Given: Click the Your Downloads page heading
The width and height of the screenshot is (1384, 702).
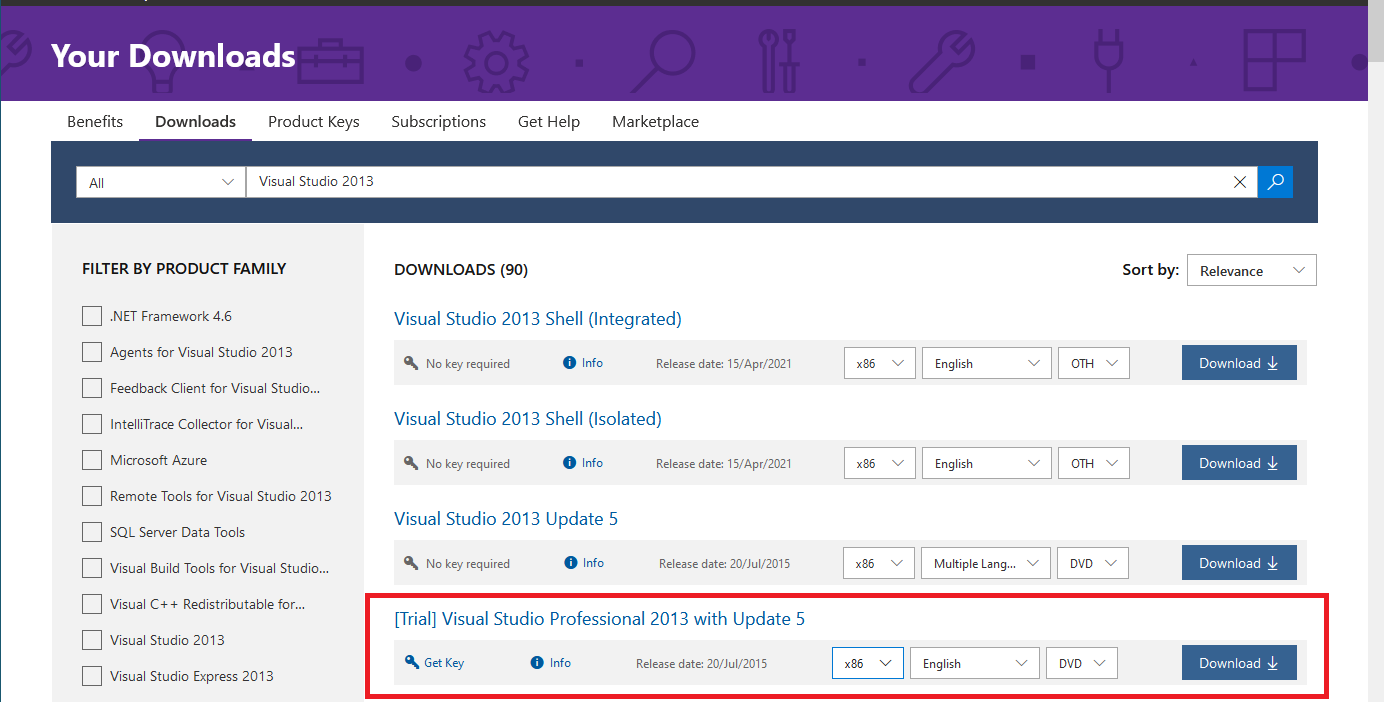Looking at the screenshot, I should click(173, 56).
